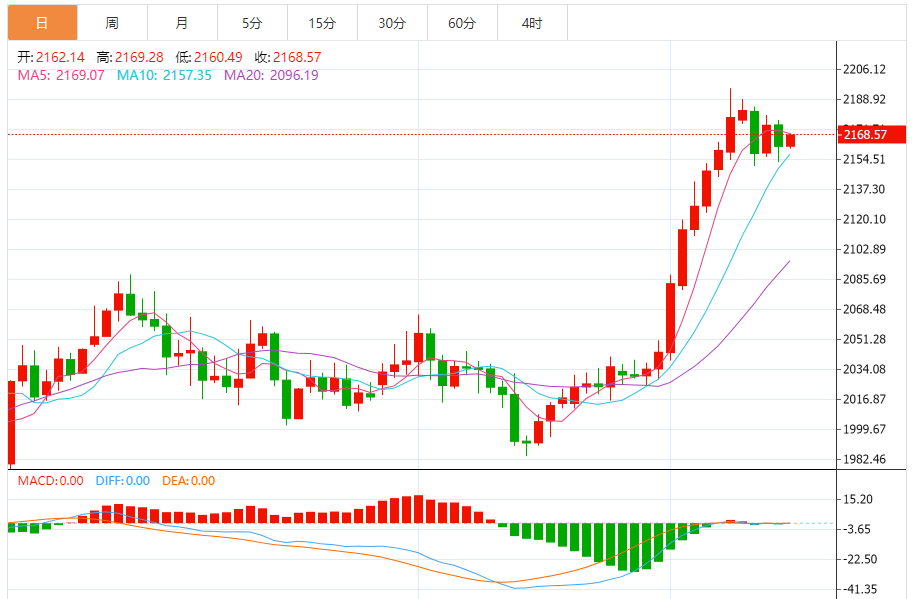Click the DIFF:0.00 indicator label

tap(123, 481)
